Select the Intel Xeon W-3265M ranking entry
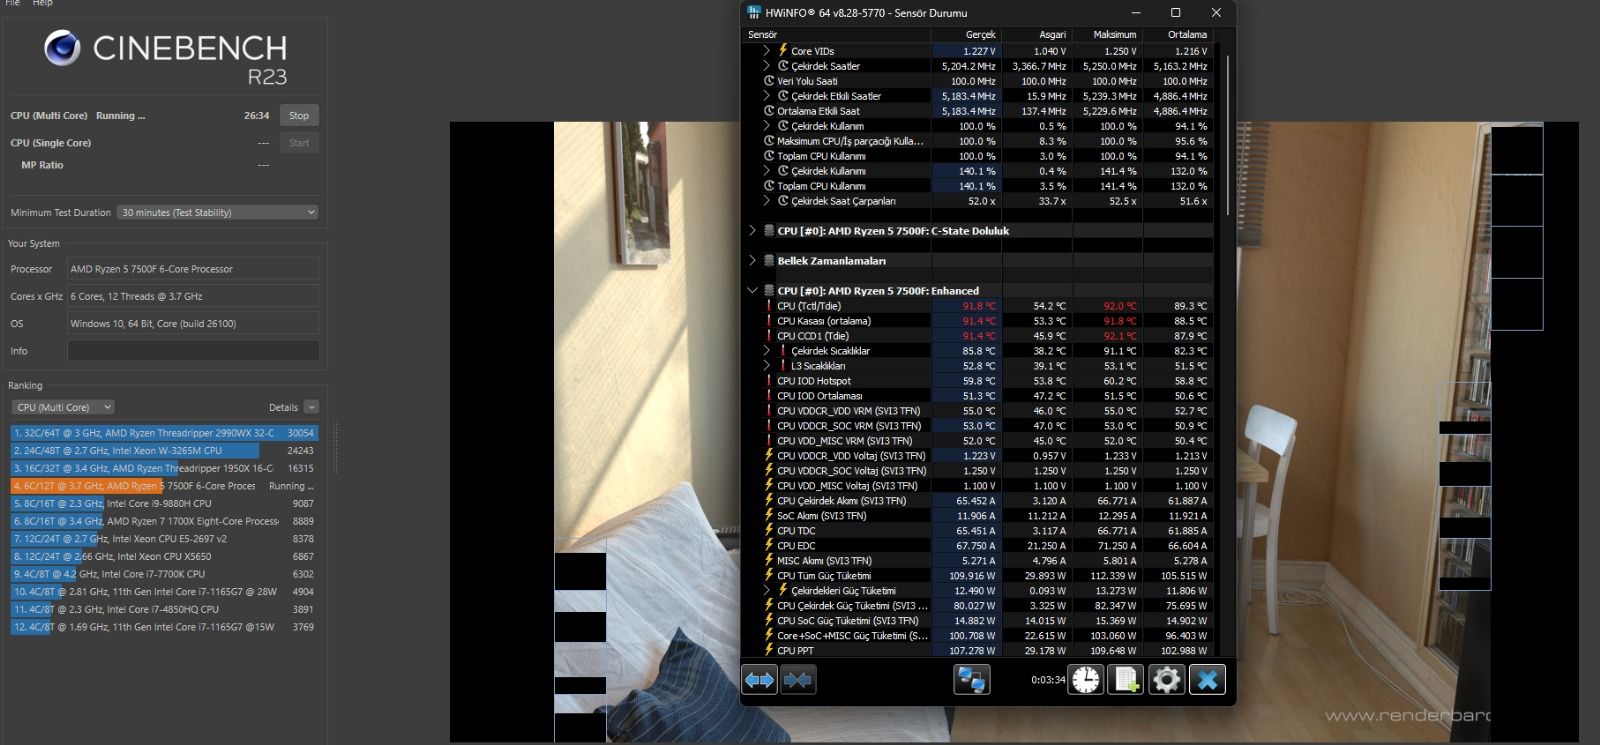Viewport: 1600px width, 745px height. (164, 451)
